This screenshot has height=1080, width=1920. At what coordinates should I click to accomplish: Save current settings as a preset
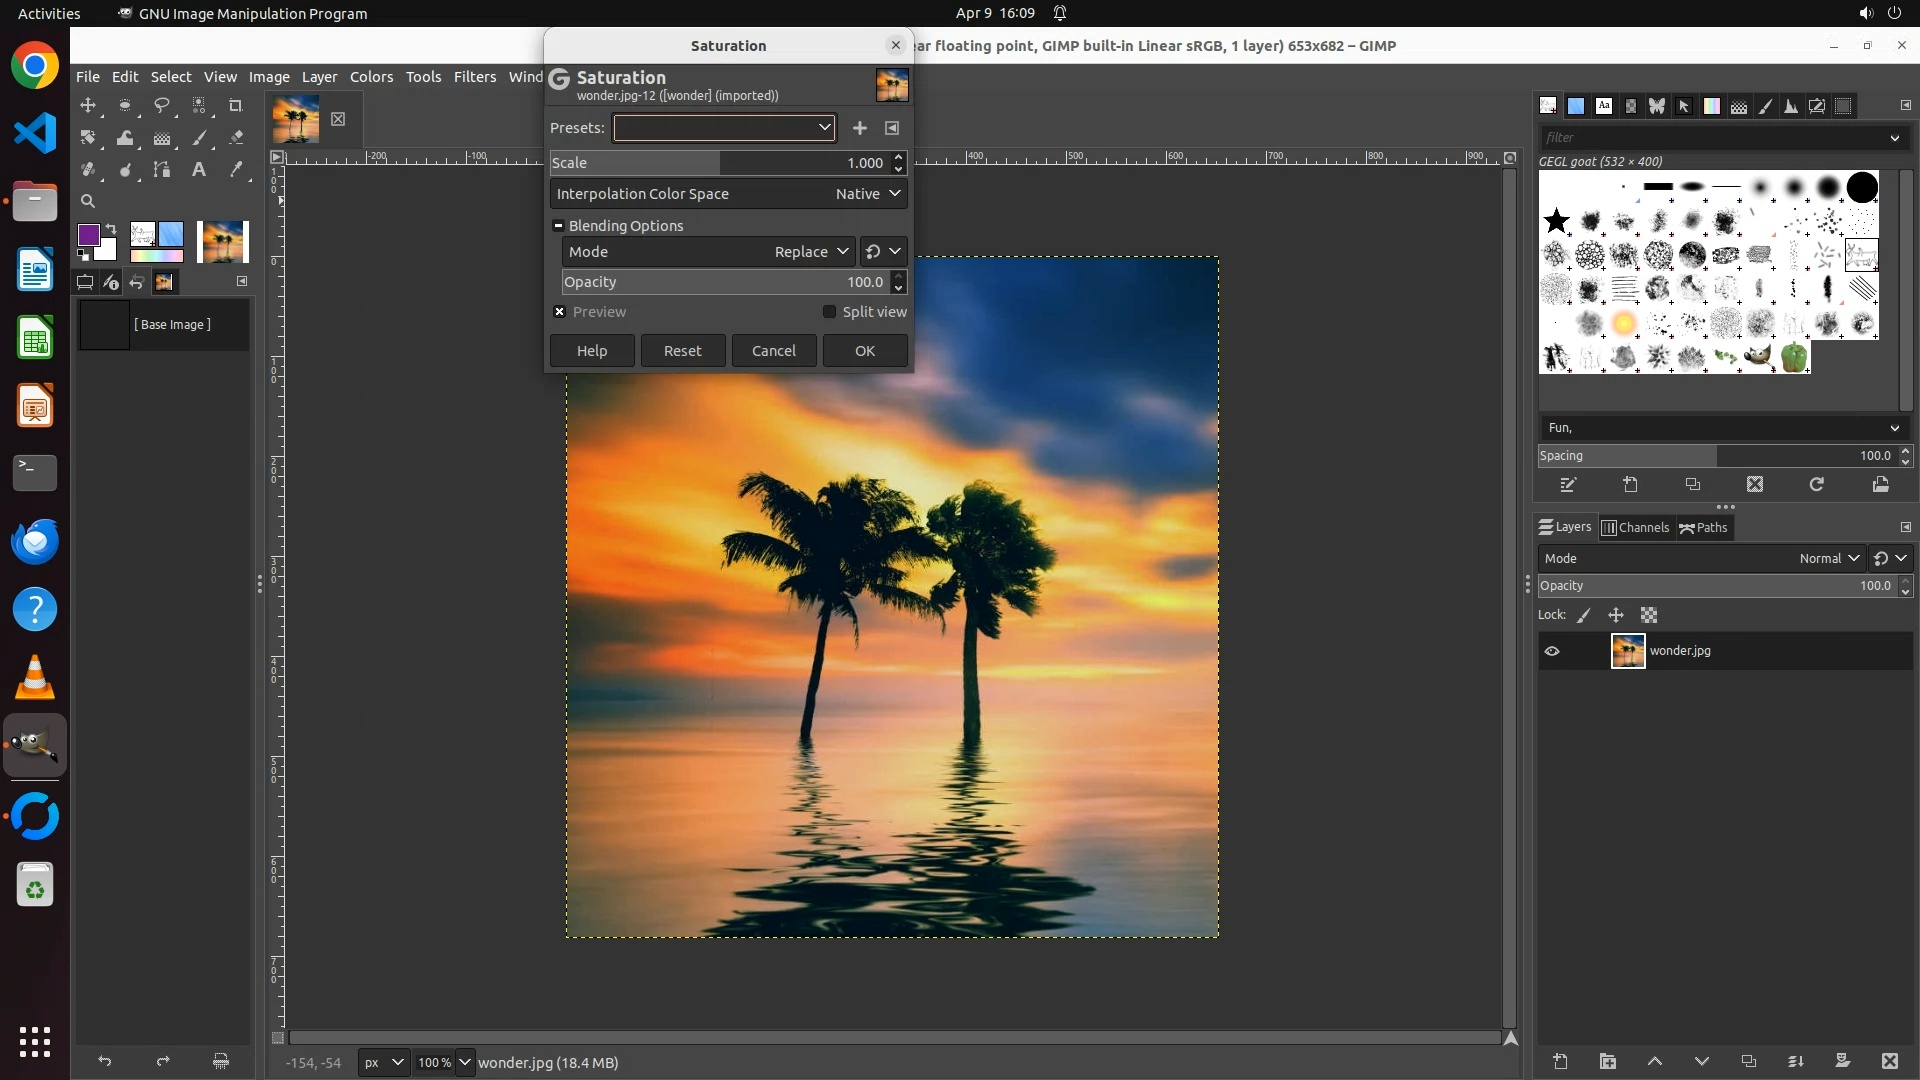859,128
